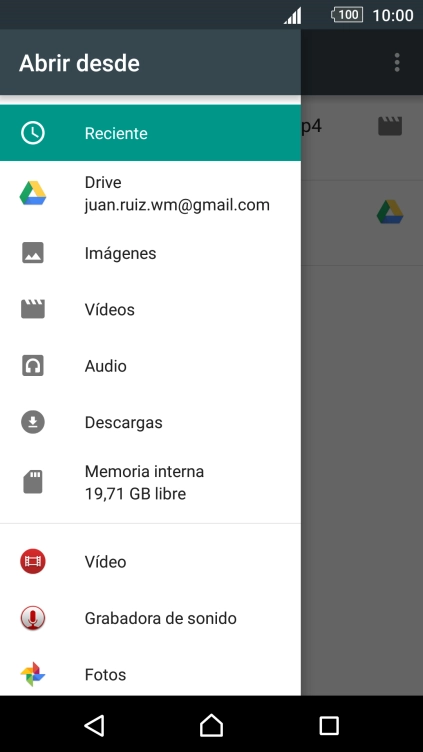Choose Drive juan.ruiz.wm@gmail.com account entry
Image resolution: width=423 pixels, height=752 pixels.
click(151, 194)
